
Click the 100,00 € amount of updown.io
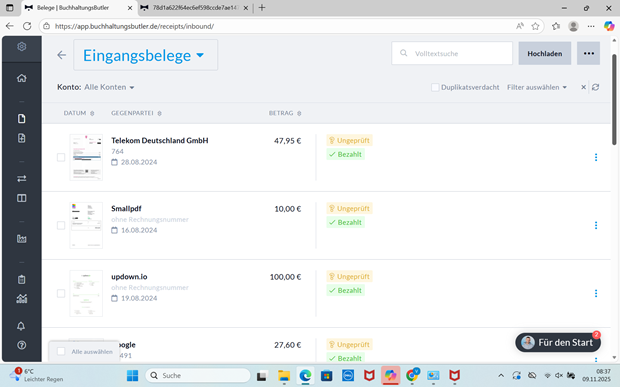[285, 277]
